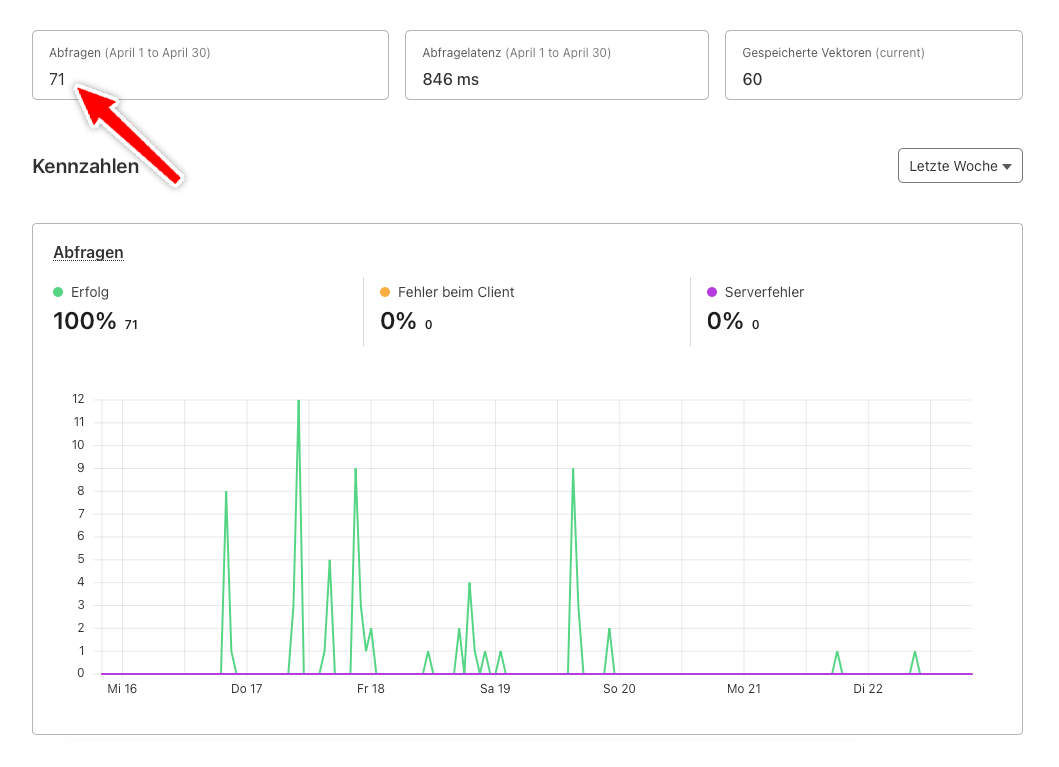This screenshot has height=767, width=1059.
Task: Click the orange Fehler beim Client dot
Action: [385, 292]
